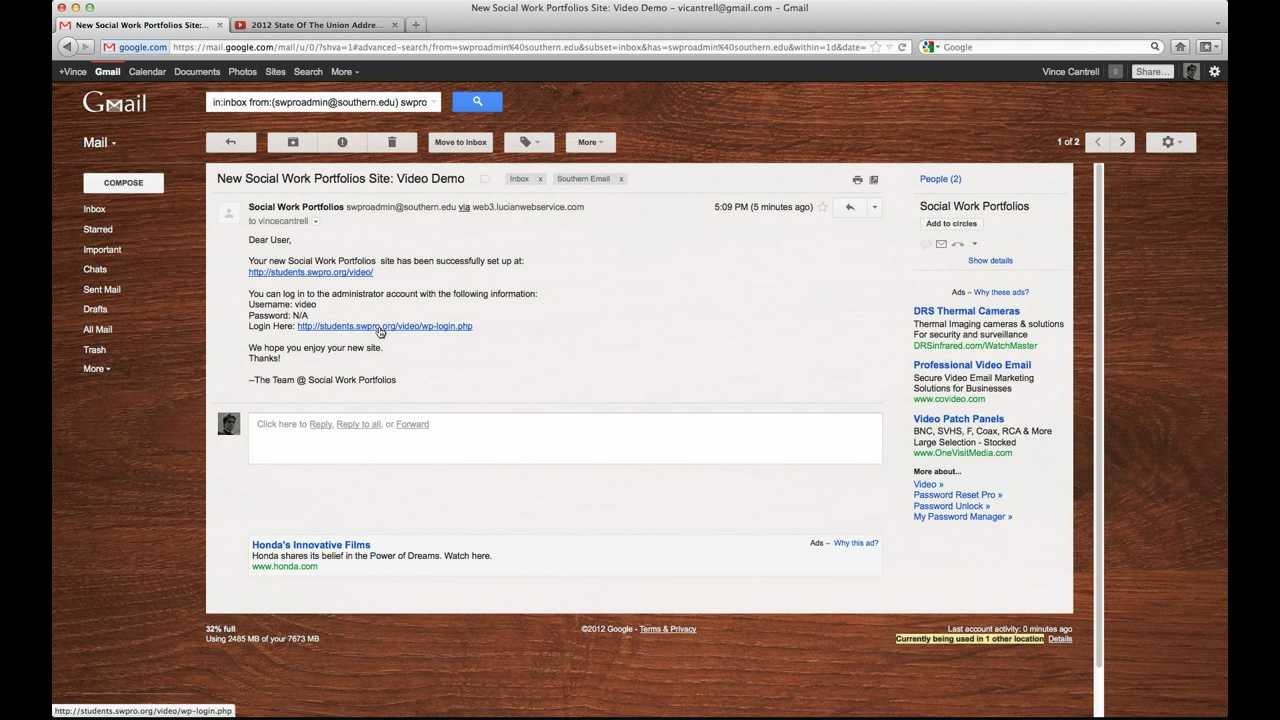Remove the Southern Email label with its x
Screen dimensions: 1280x720
(620, 179)
